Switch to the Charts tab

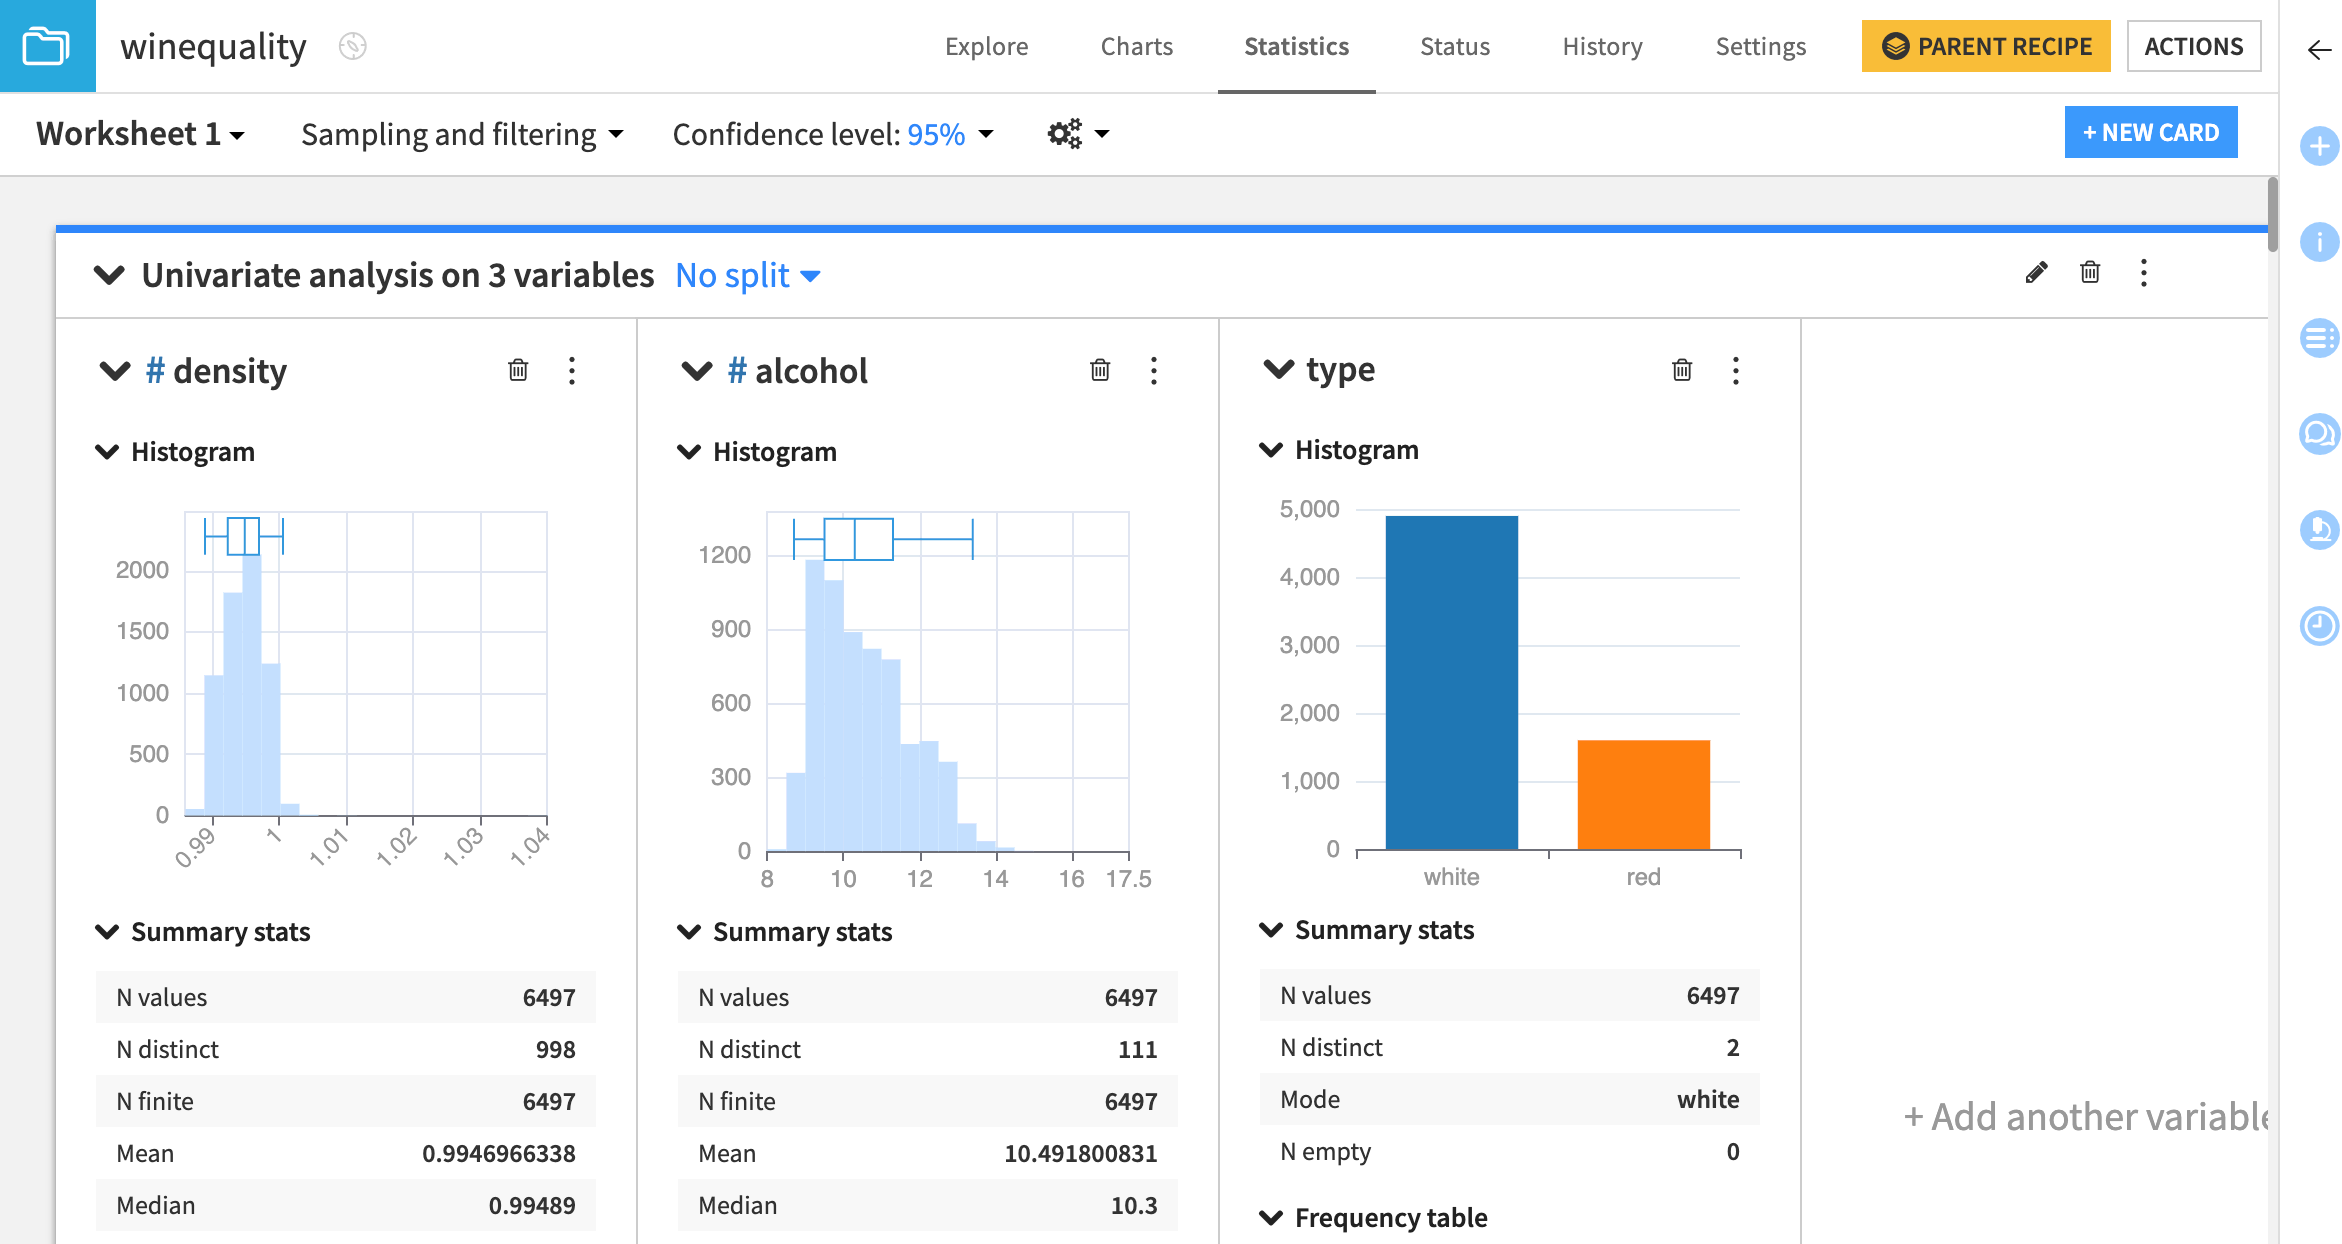click(1136, 46)
